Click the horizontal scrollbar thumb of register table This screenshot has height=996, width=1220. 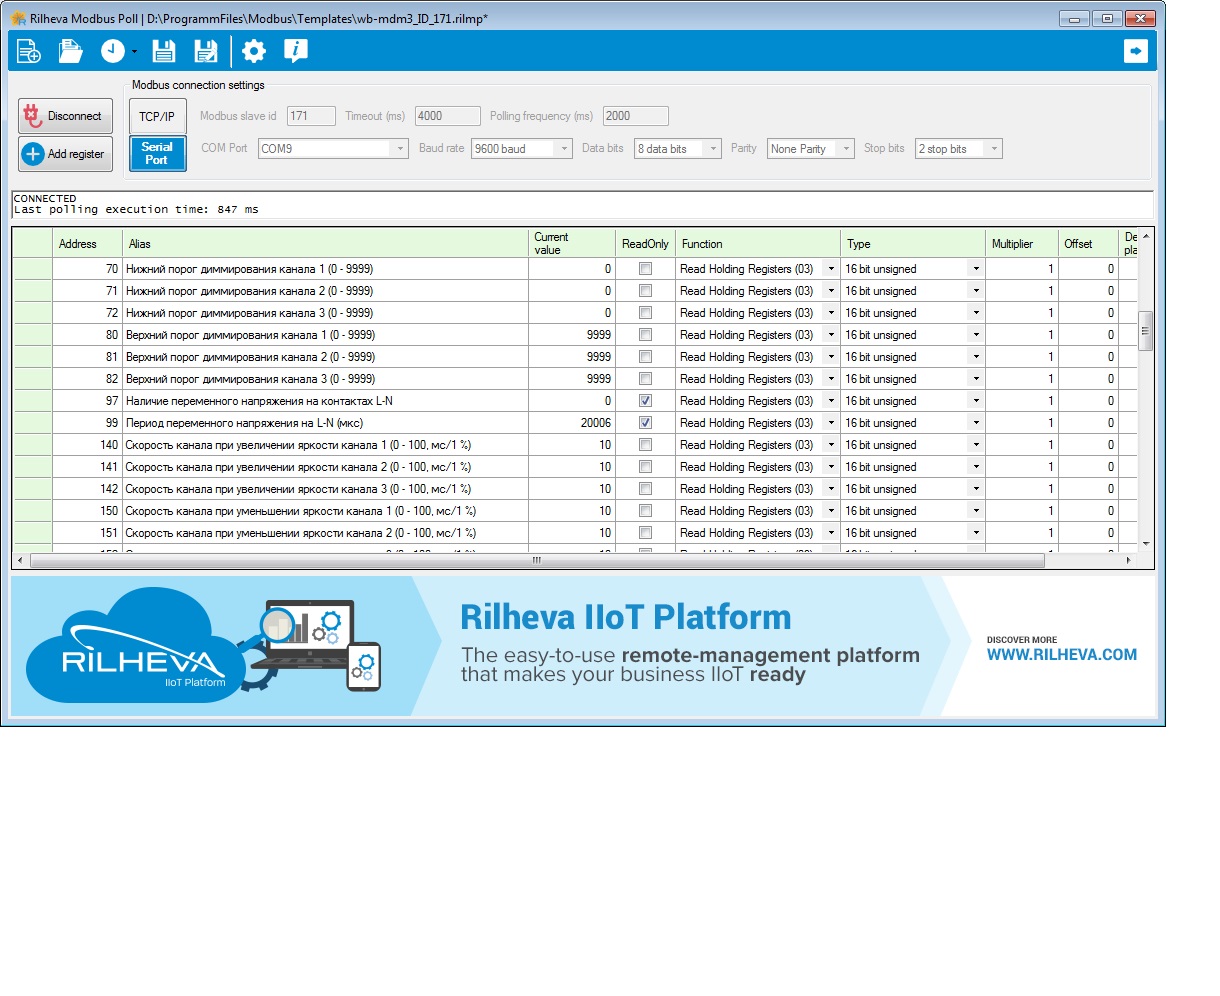537,561
